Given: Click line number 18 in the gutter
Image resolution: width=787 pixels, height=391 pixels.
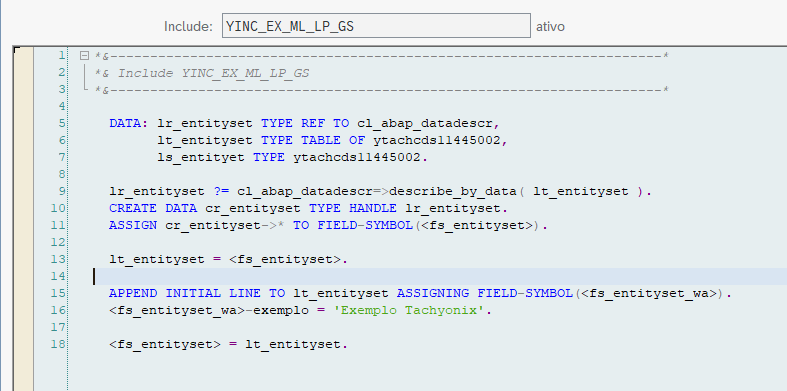Looking at the screenshot, I should click(58, 344).
